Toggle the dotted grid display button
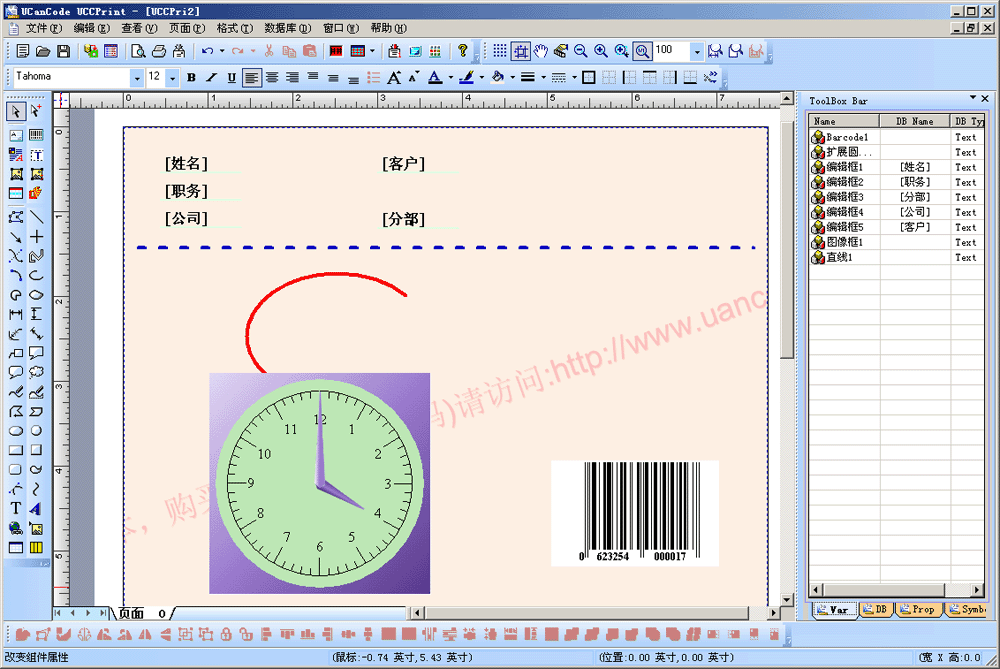 (x=500, y=51)
